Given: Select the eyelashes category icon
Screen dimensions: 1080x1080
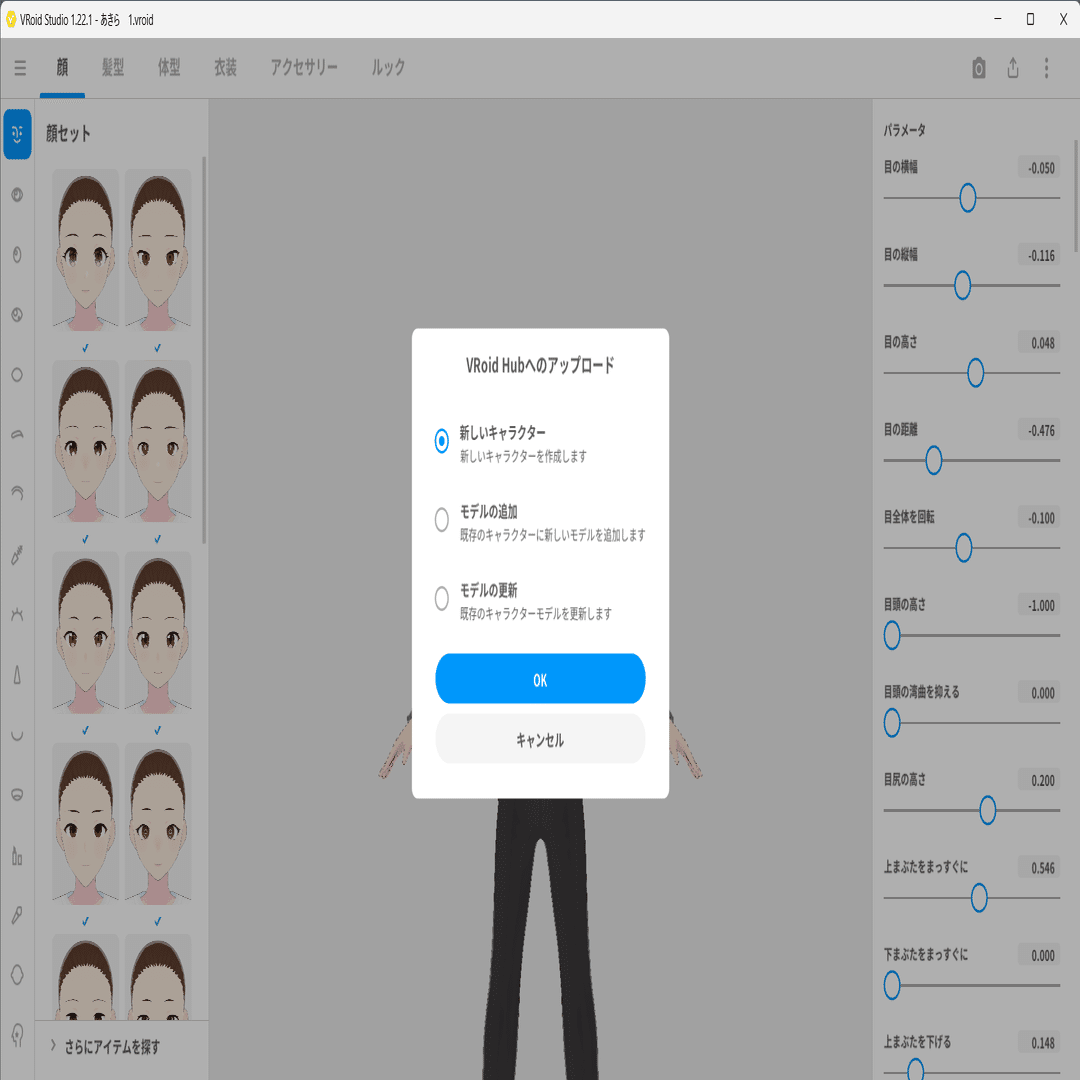Looking at the screenshot, I should click(17, 614).
